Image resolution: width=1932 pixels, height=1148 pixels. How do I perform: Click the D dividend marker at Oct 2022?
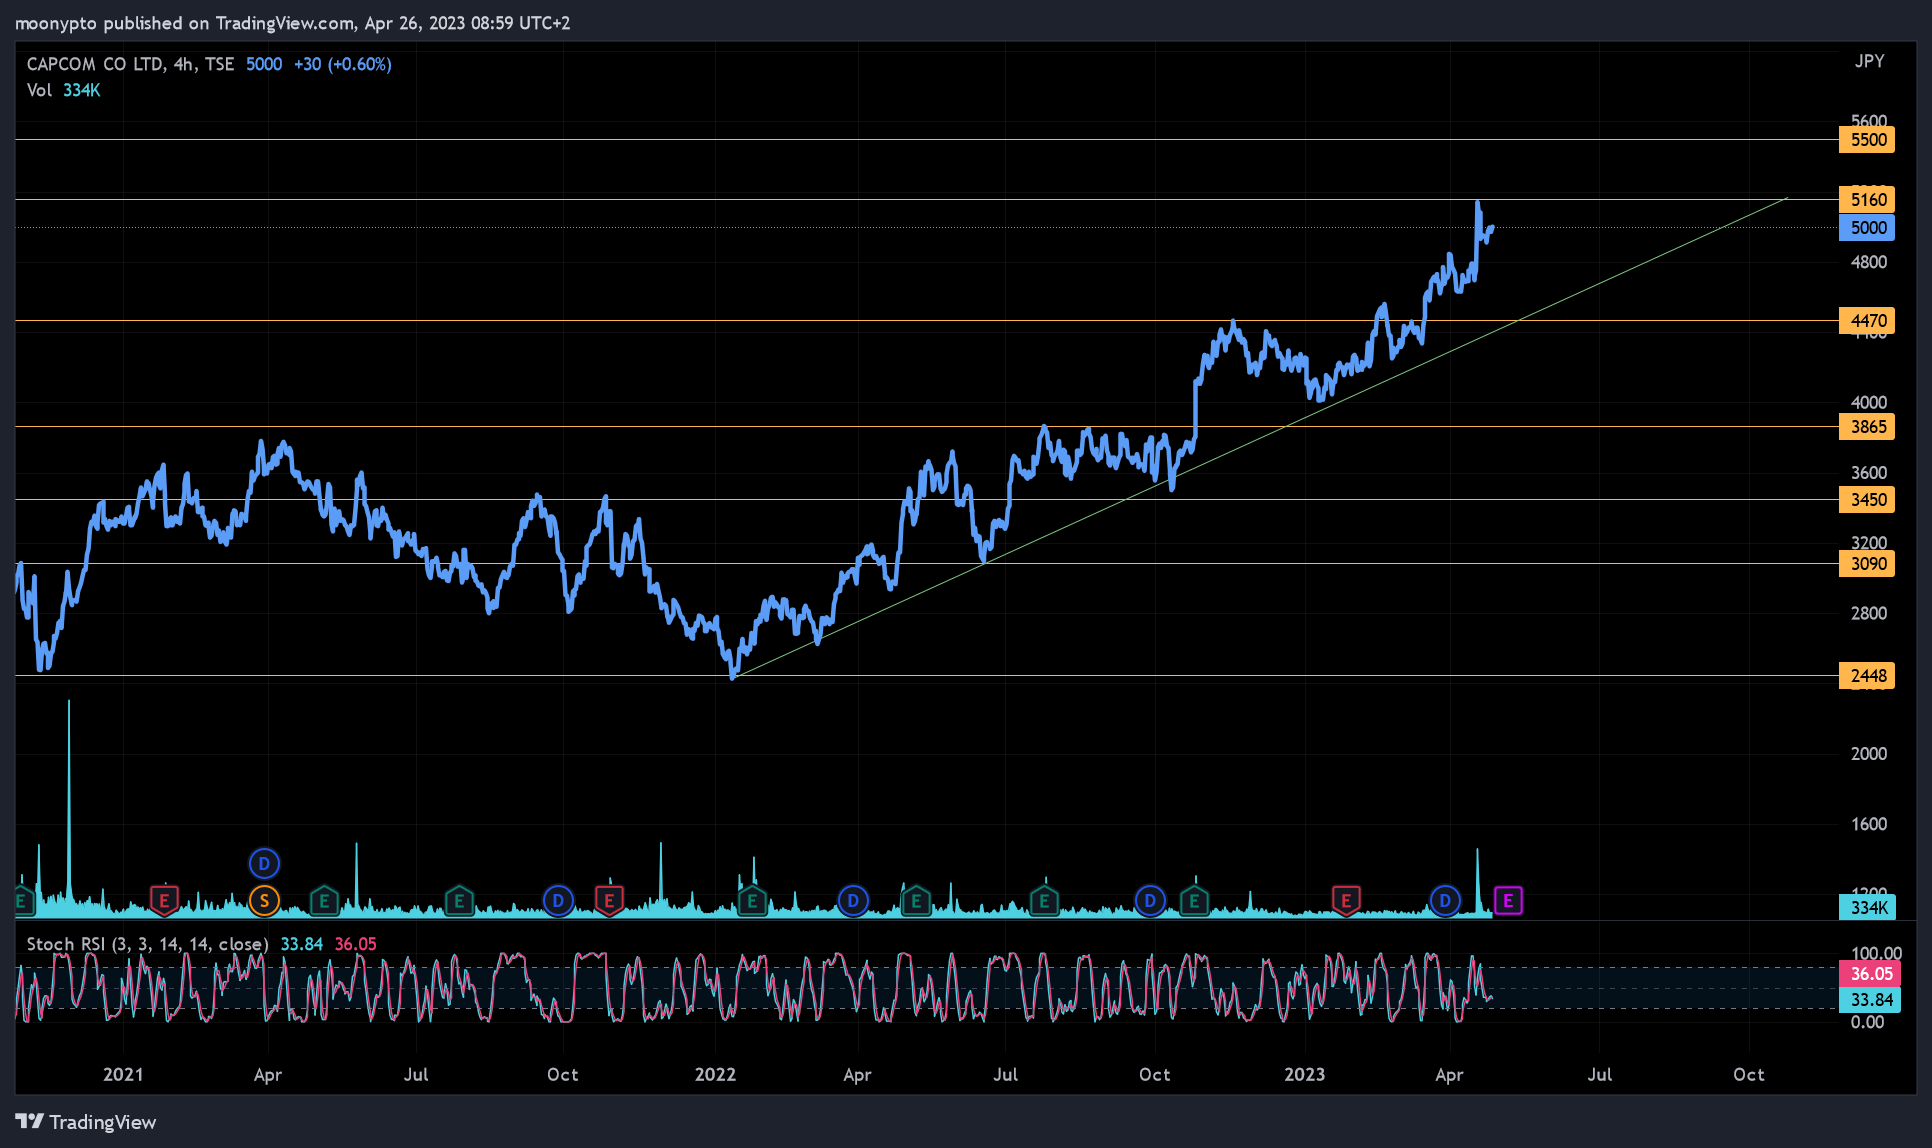(x=1150, y=901)
